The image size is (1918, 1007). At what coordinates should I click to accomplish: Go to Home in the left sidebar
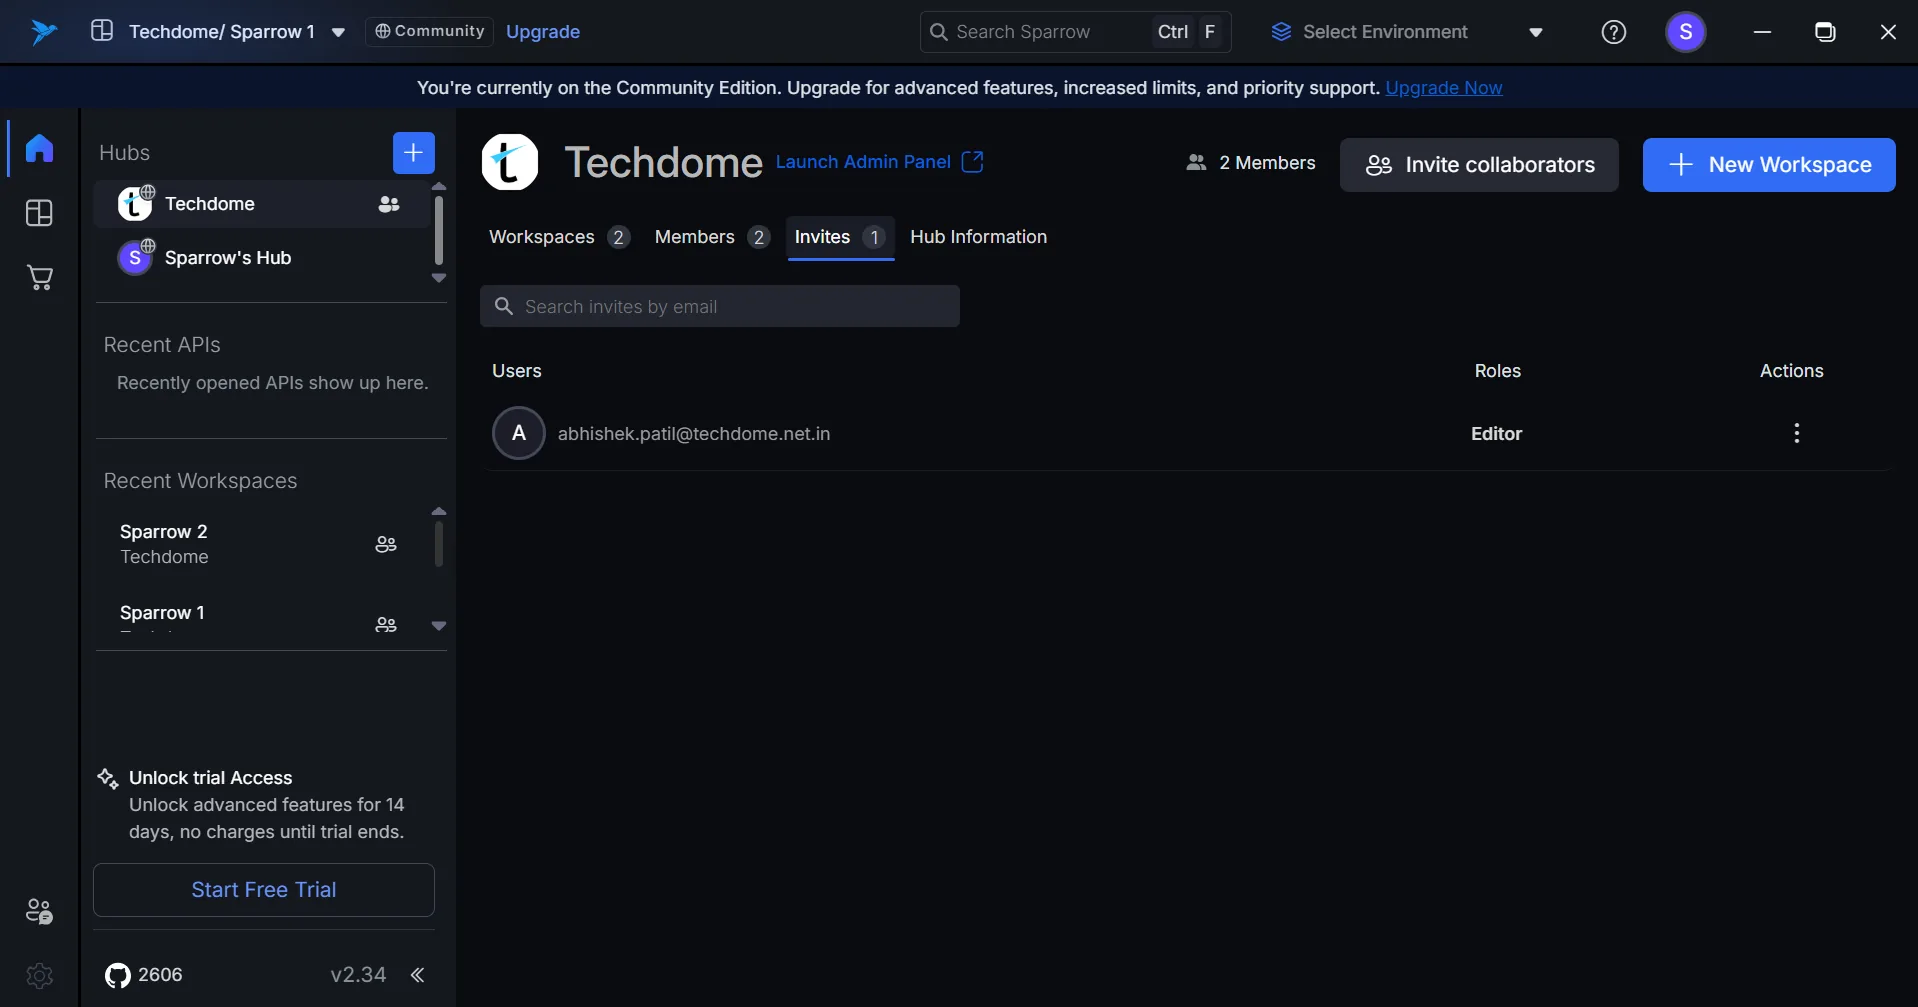(39, 148)
